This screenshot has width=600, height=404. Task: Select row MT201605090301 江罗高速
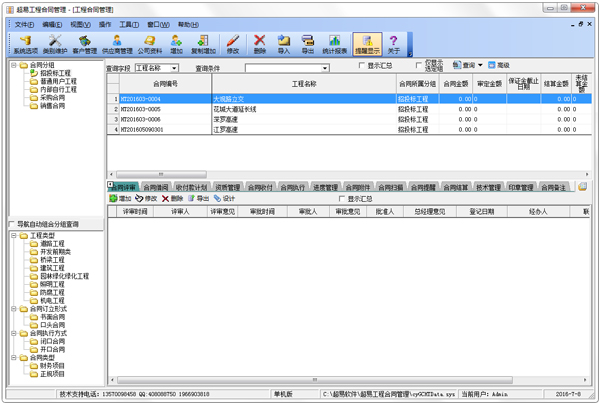[x=349, y=129]
